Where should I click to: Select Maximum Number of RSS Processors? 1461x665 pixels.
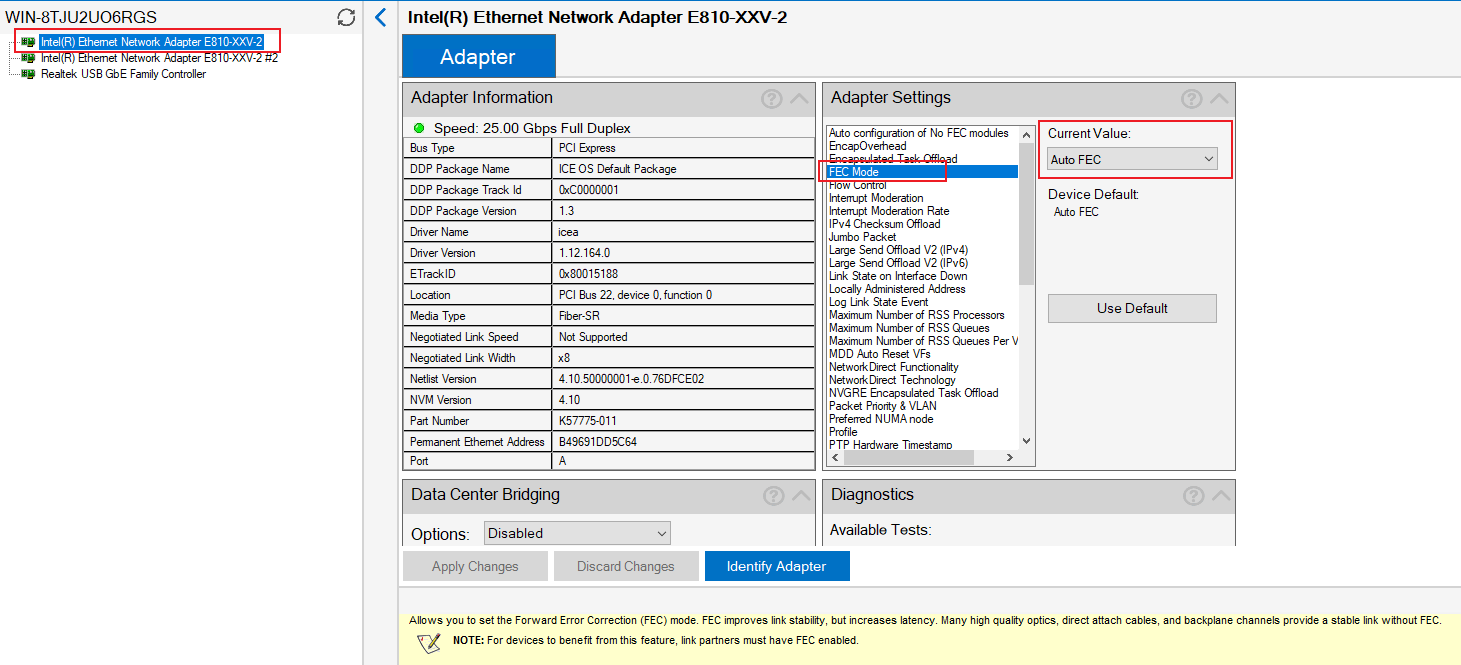[917, 315]
